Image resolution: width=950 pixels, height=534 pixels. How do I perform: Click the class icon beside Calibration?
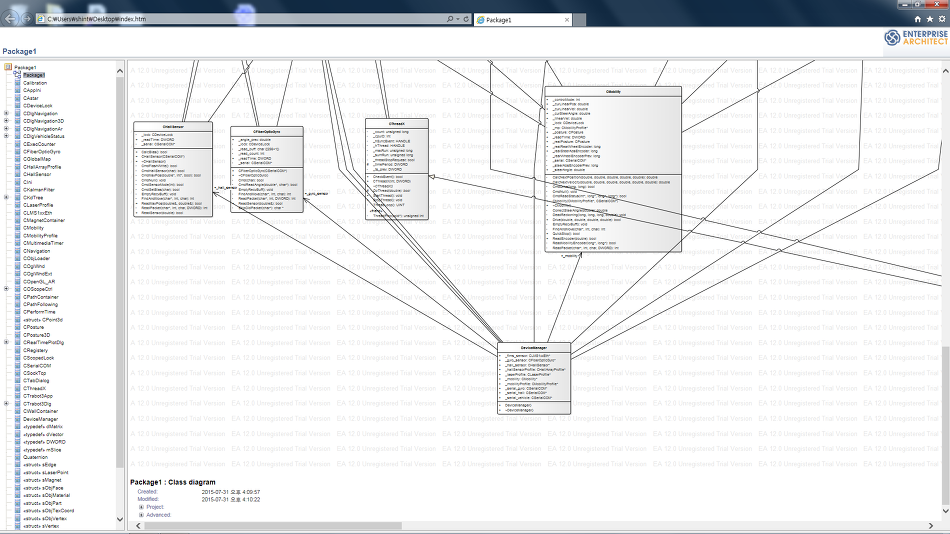coord(18,82)
